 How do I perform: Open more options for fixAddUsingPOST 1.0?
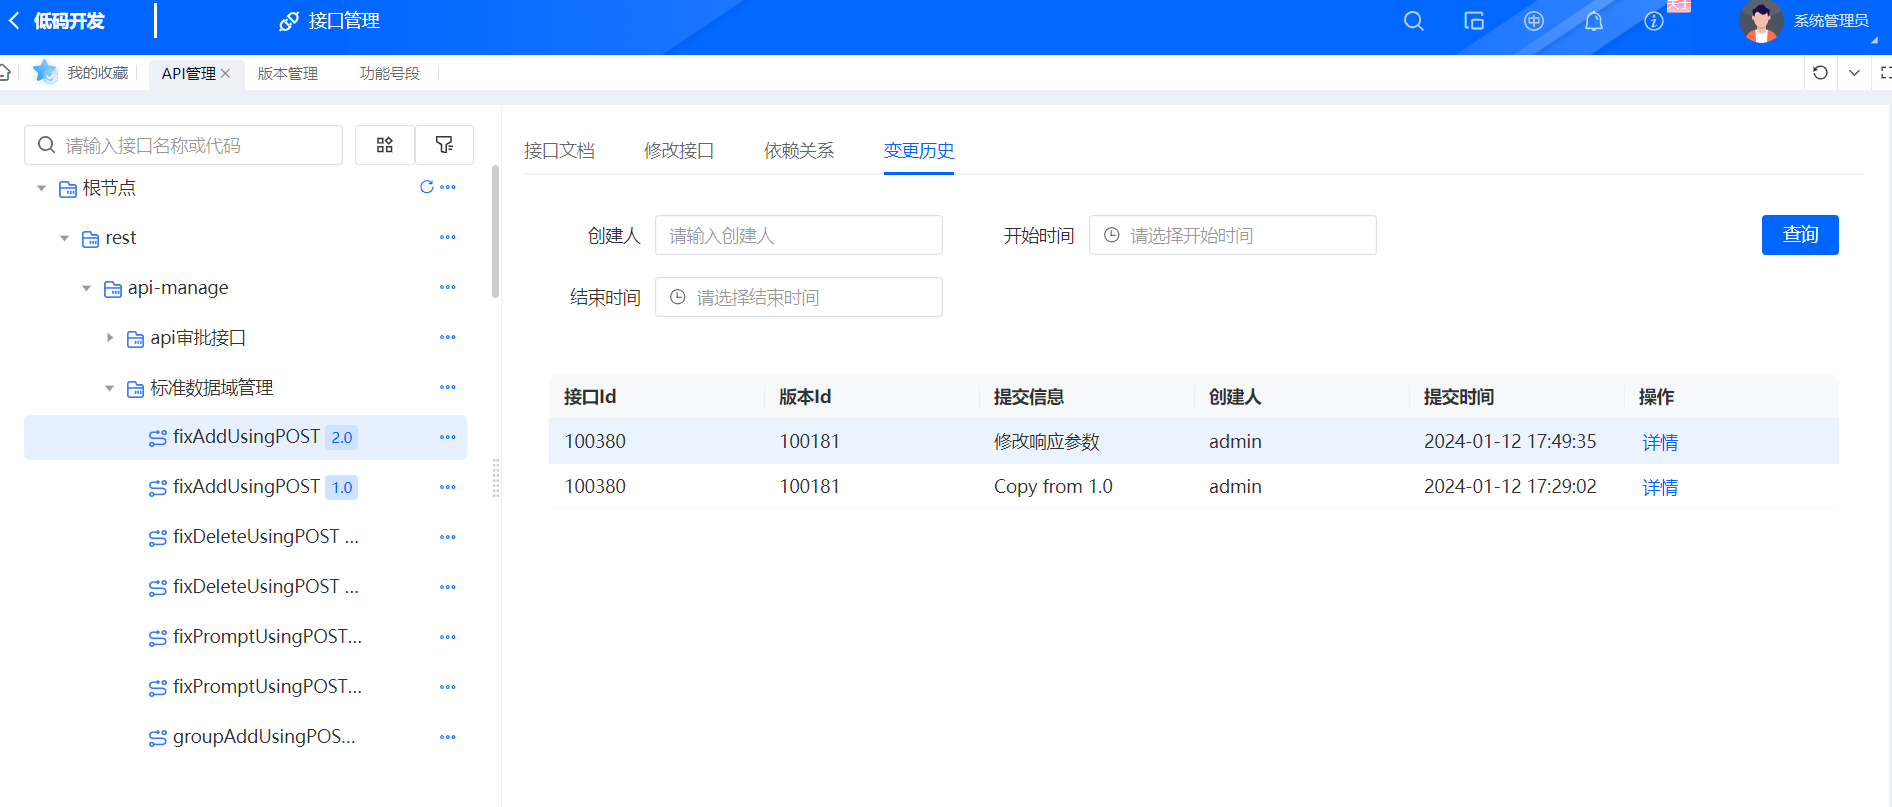(x=448, y=487)
